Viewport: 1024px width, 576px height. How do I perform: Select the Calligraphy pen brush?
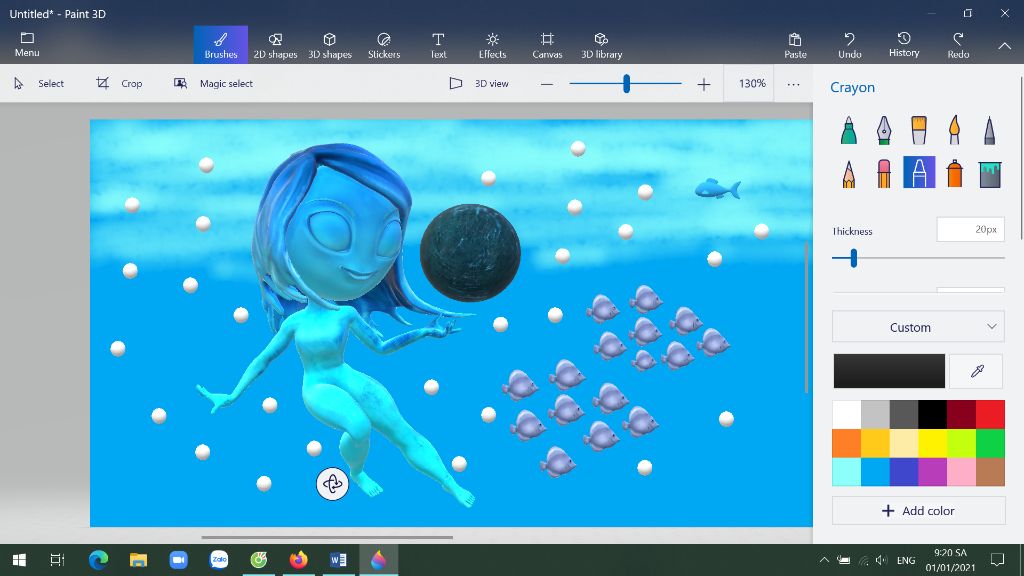[884, 130]
